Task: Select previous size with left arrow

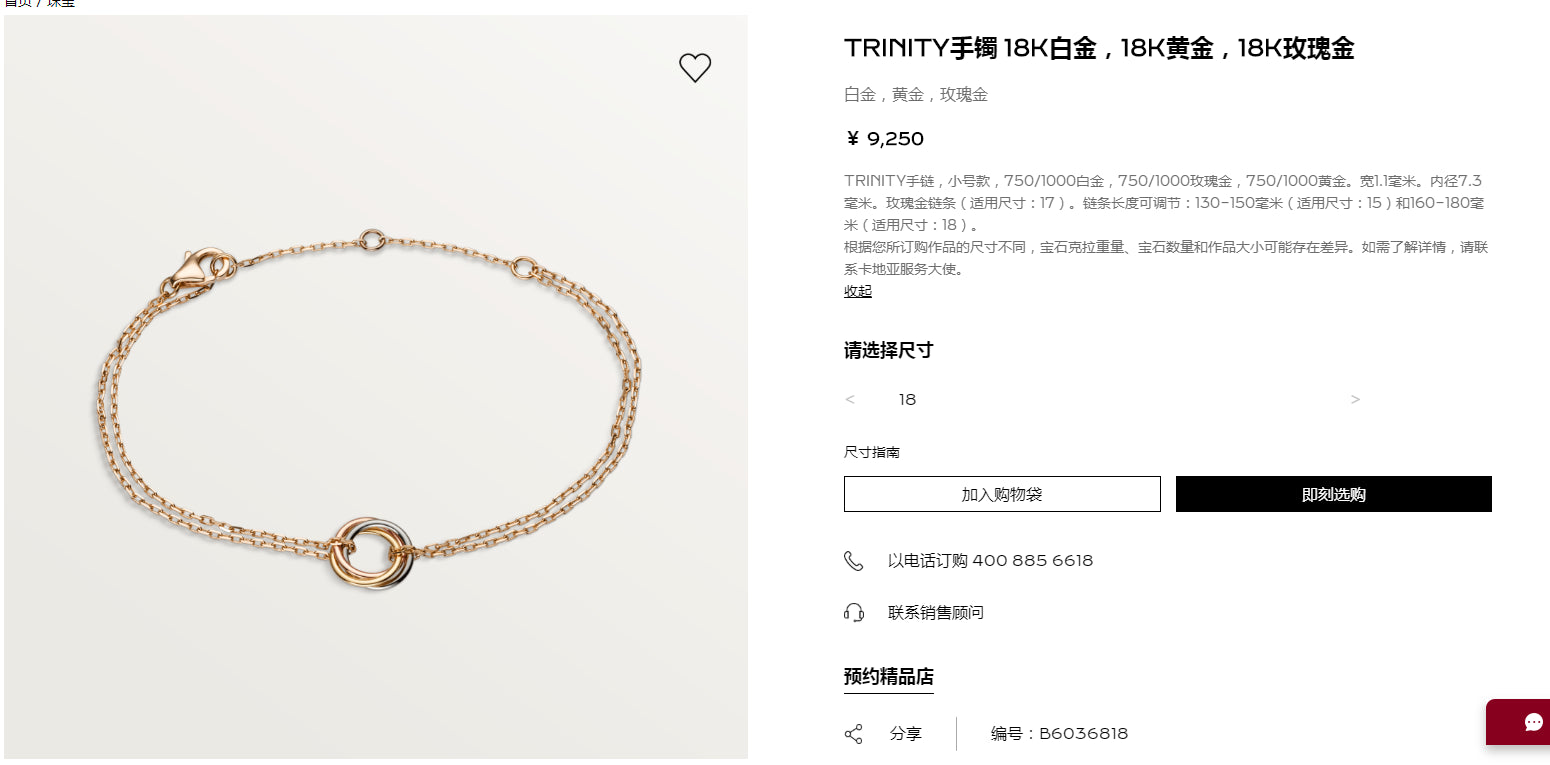Action: point(850,400)
